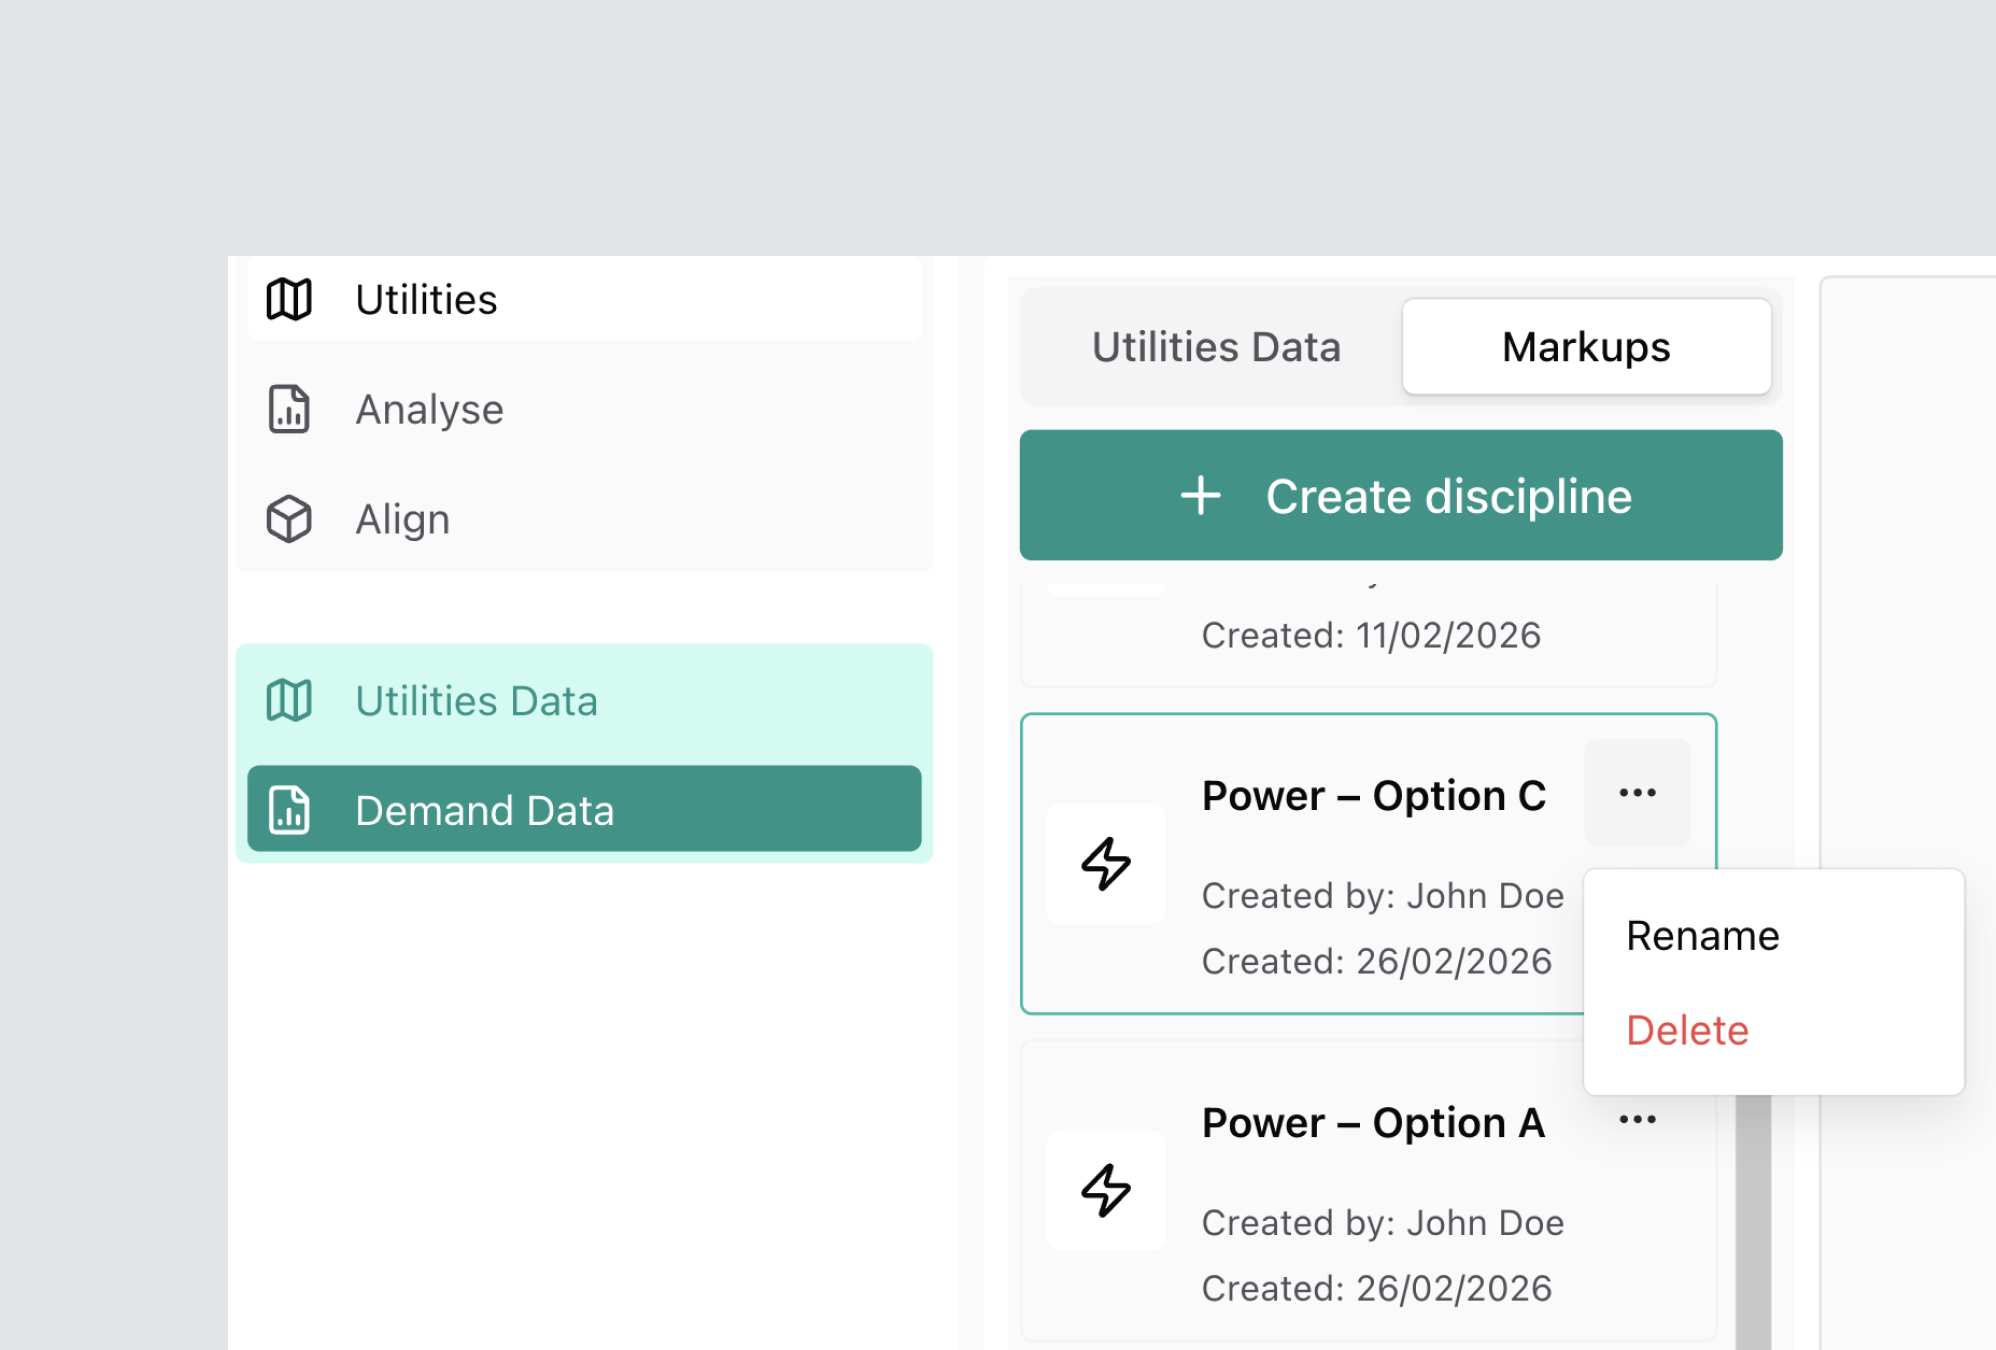Screen dimensions: 1996x1350
Task: Click the Utilities map icon
Action: (x=289, y=299)
